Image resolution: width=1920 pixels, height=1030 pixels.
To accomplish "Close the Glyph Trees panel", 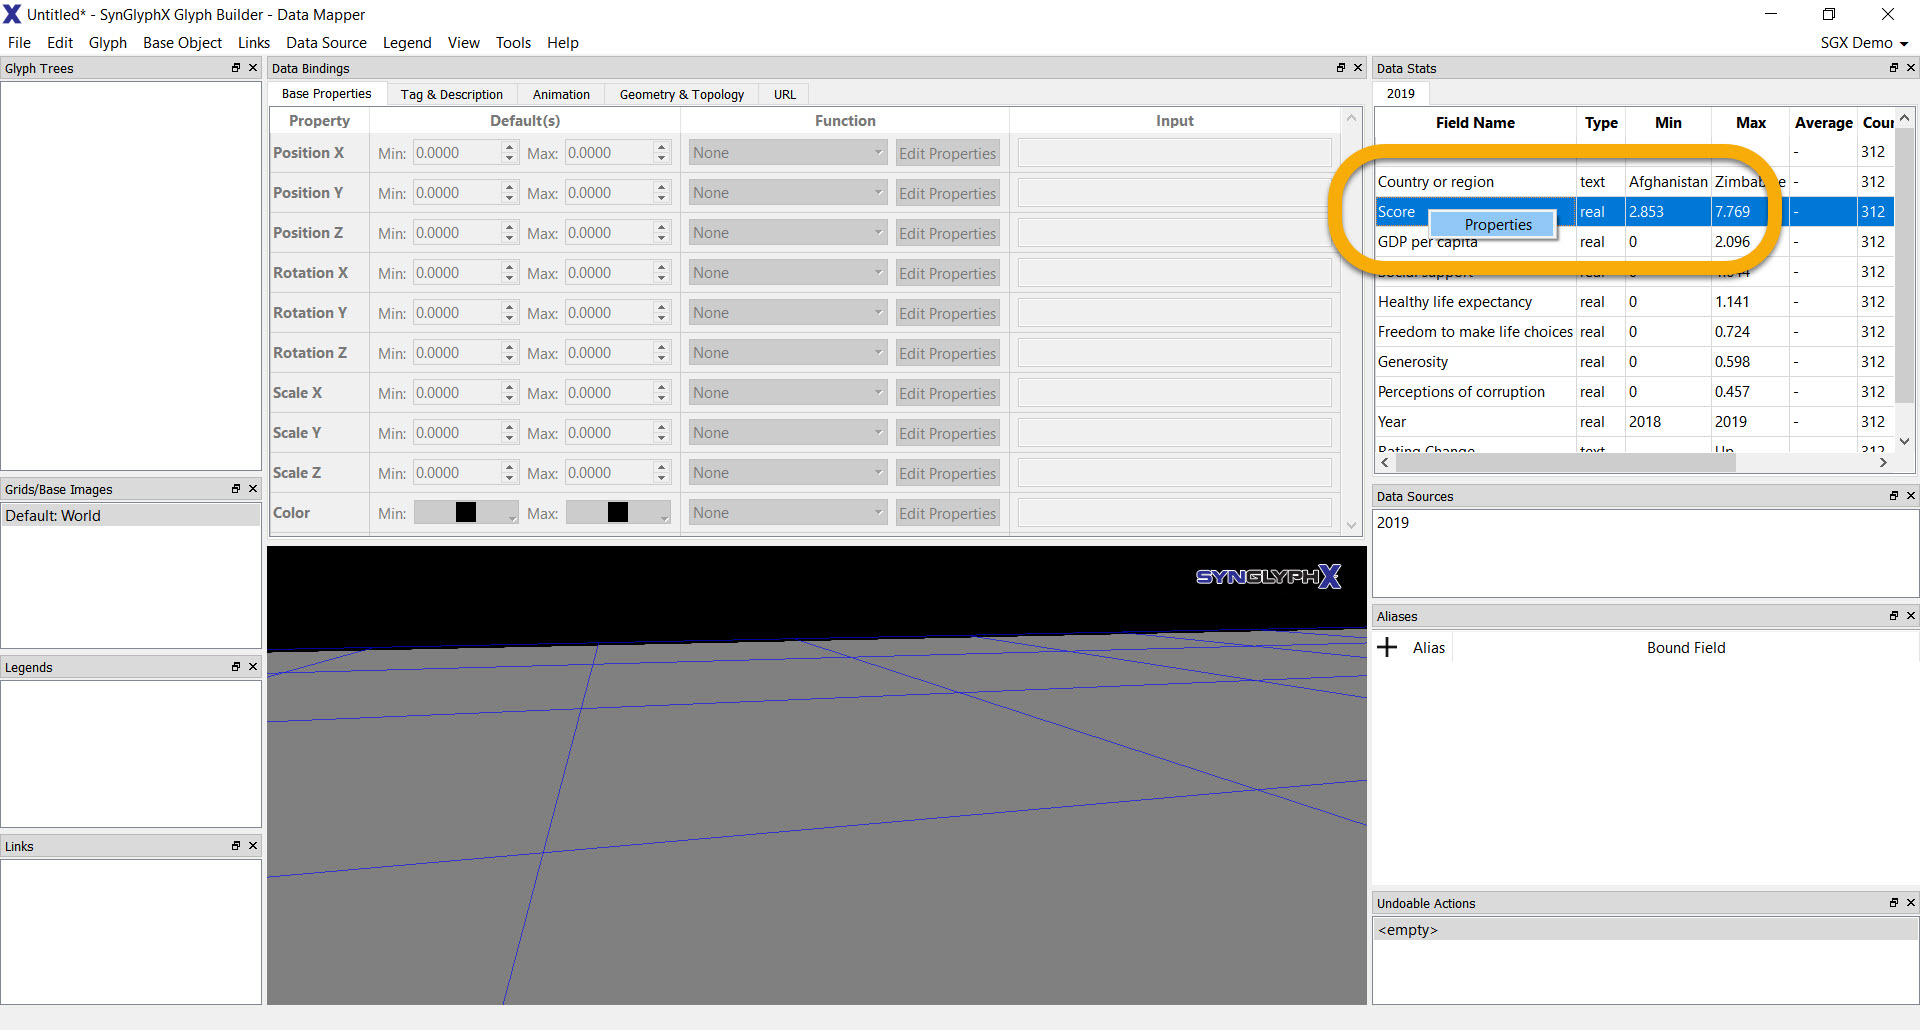I will [x=253, y=68].
